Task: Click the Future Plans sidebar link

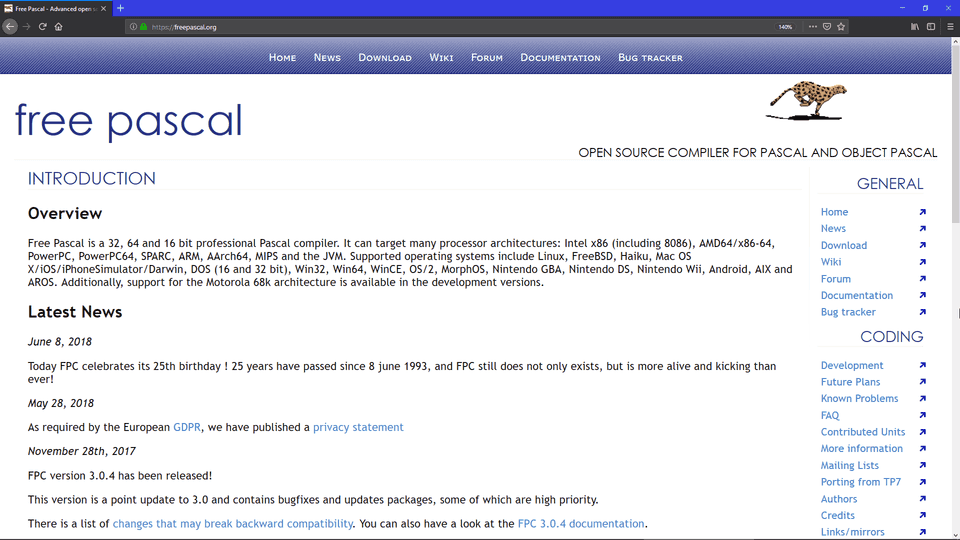Action: (x=850, y=382)
